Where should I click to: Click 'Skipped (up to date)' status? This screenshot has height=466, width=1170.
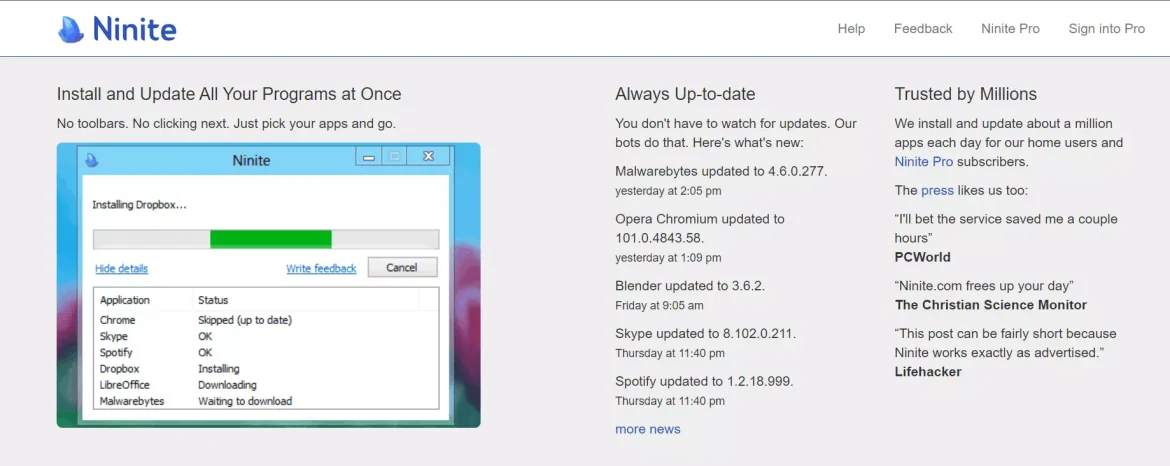tap(245, 320)
